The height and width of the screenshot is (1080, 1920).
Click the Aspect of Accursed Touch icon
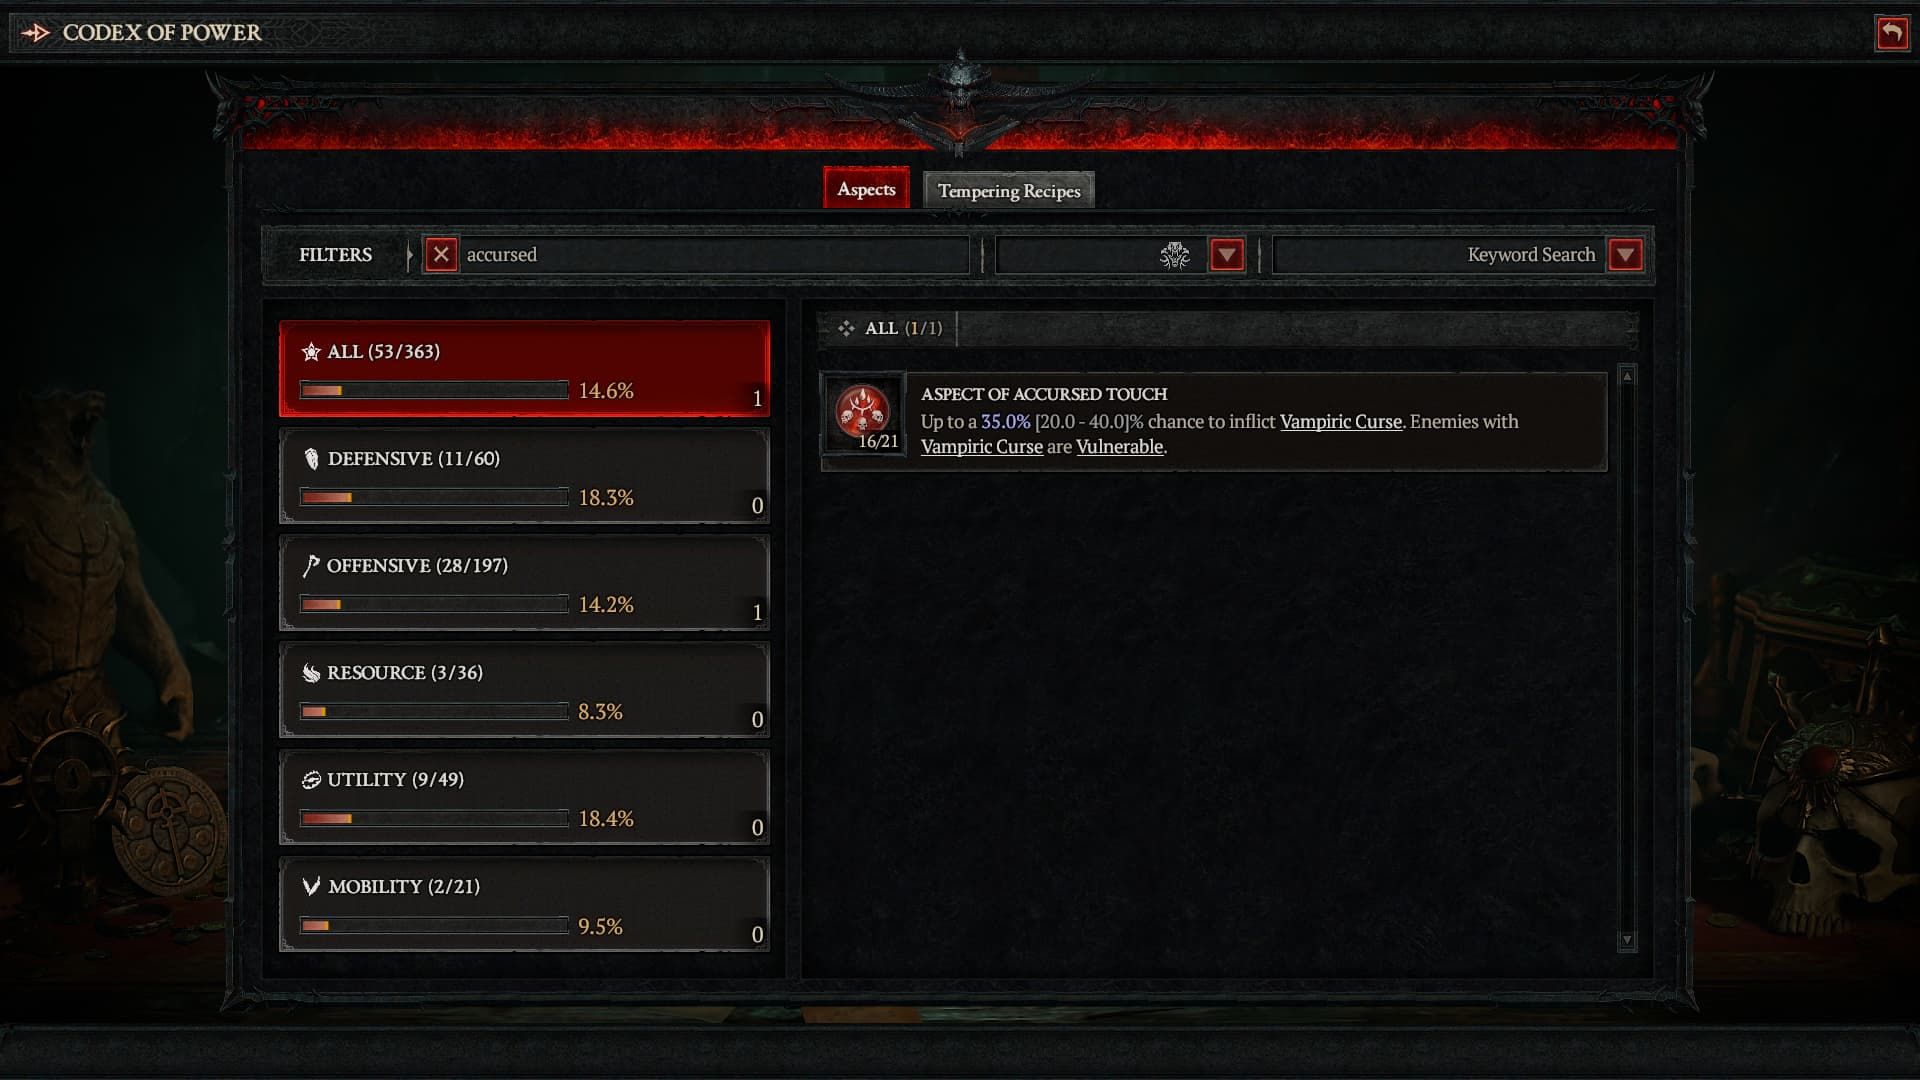tap(864, 414)
